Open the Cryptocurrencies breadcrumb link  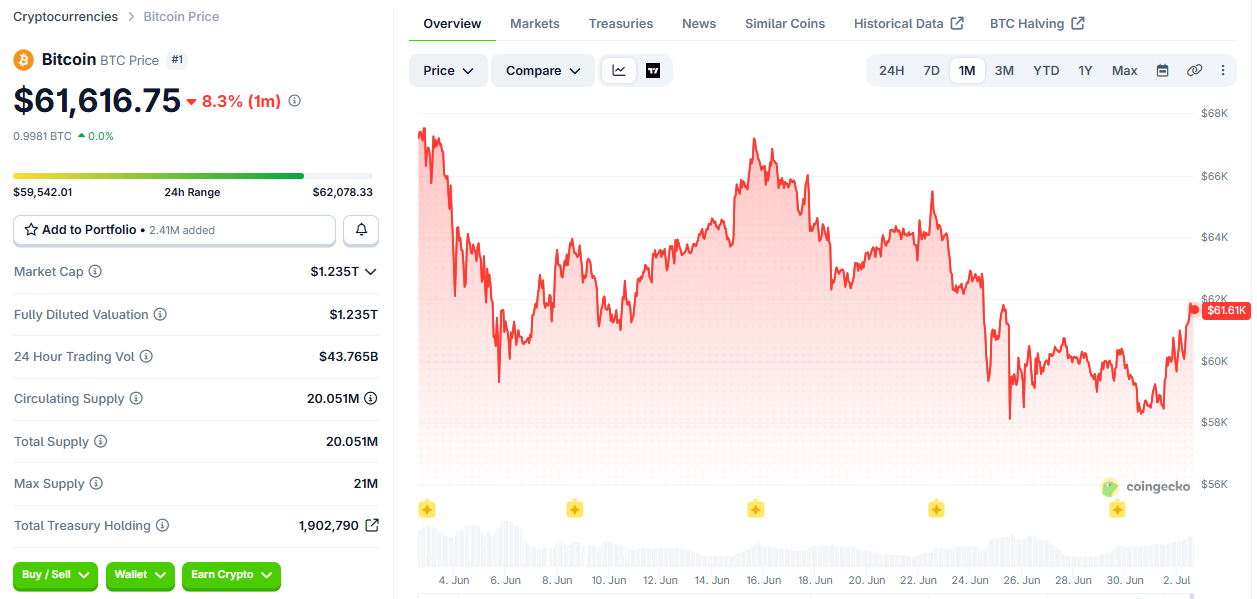65,17
